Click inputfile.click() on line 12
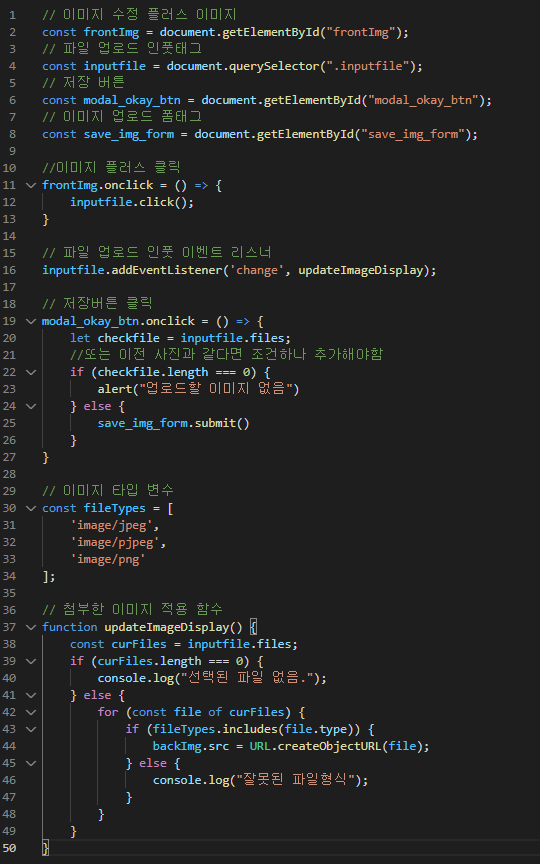 coord(132,202)
